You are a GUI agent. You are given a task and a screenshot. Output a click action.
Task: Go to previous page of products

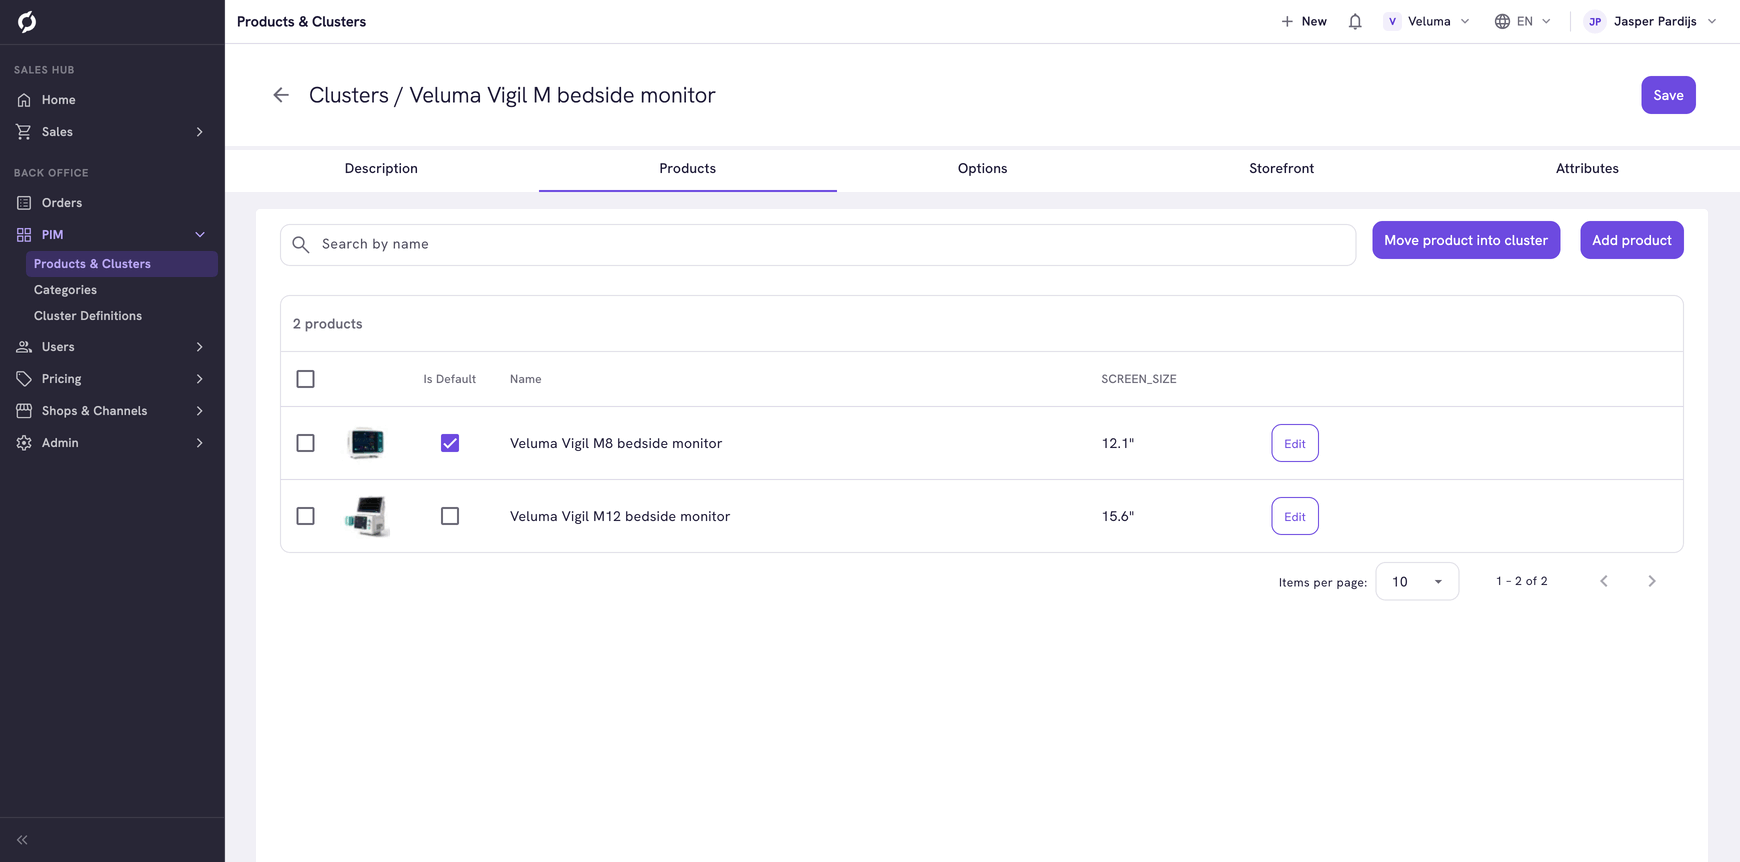(1604, 581)
